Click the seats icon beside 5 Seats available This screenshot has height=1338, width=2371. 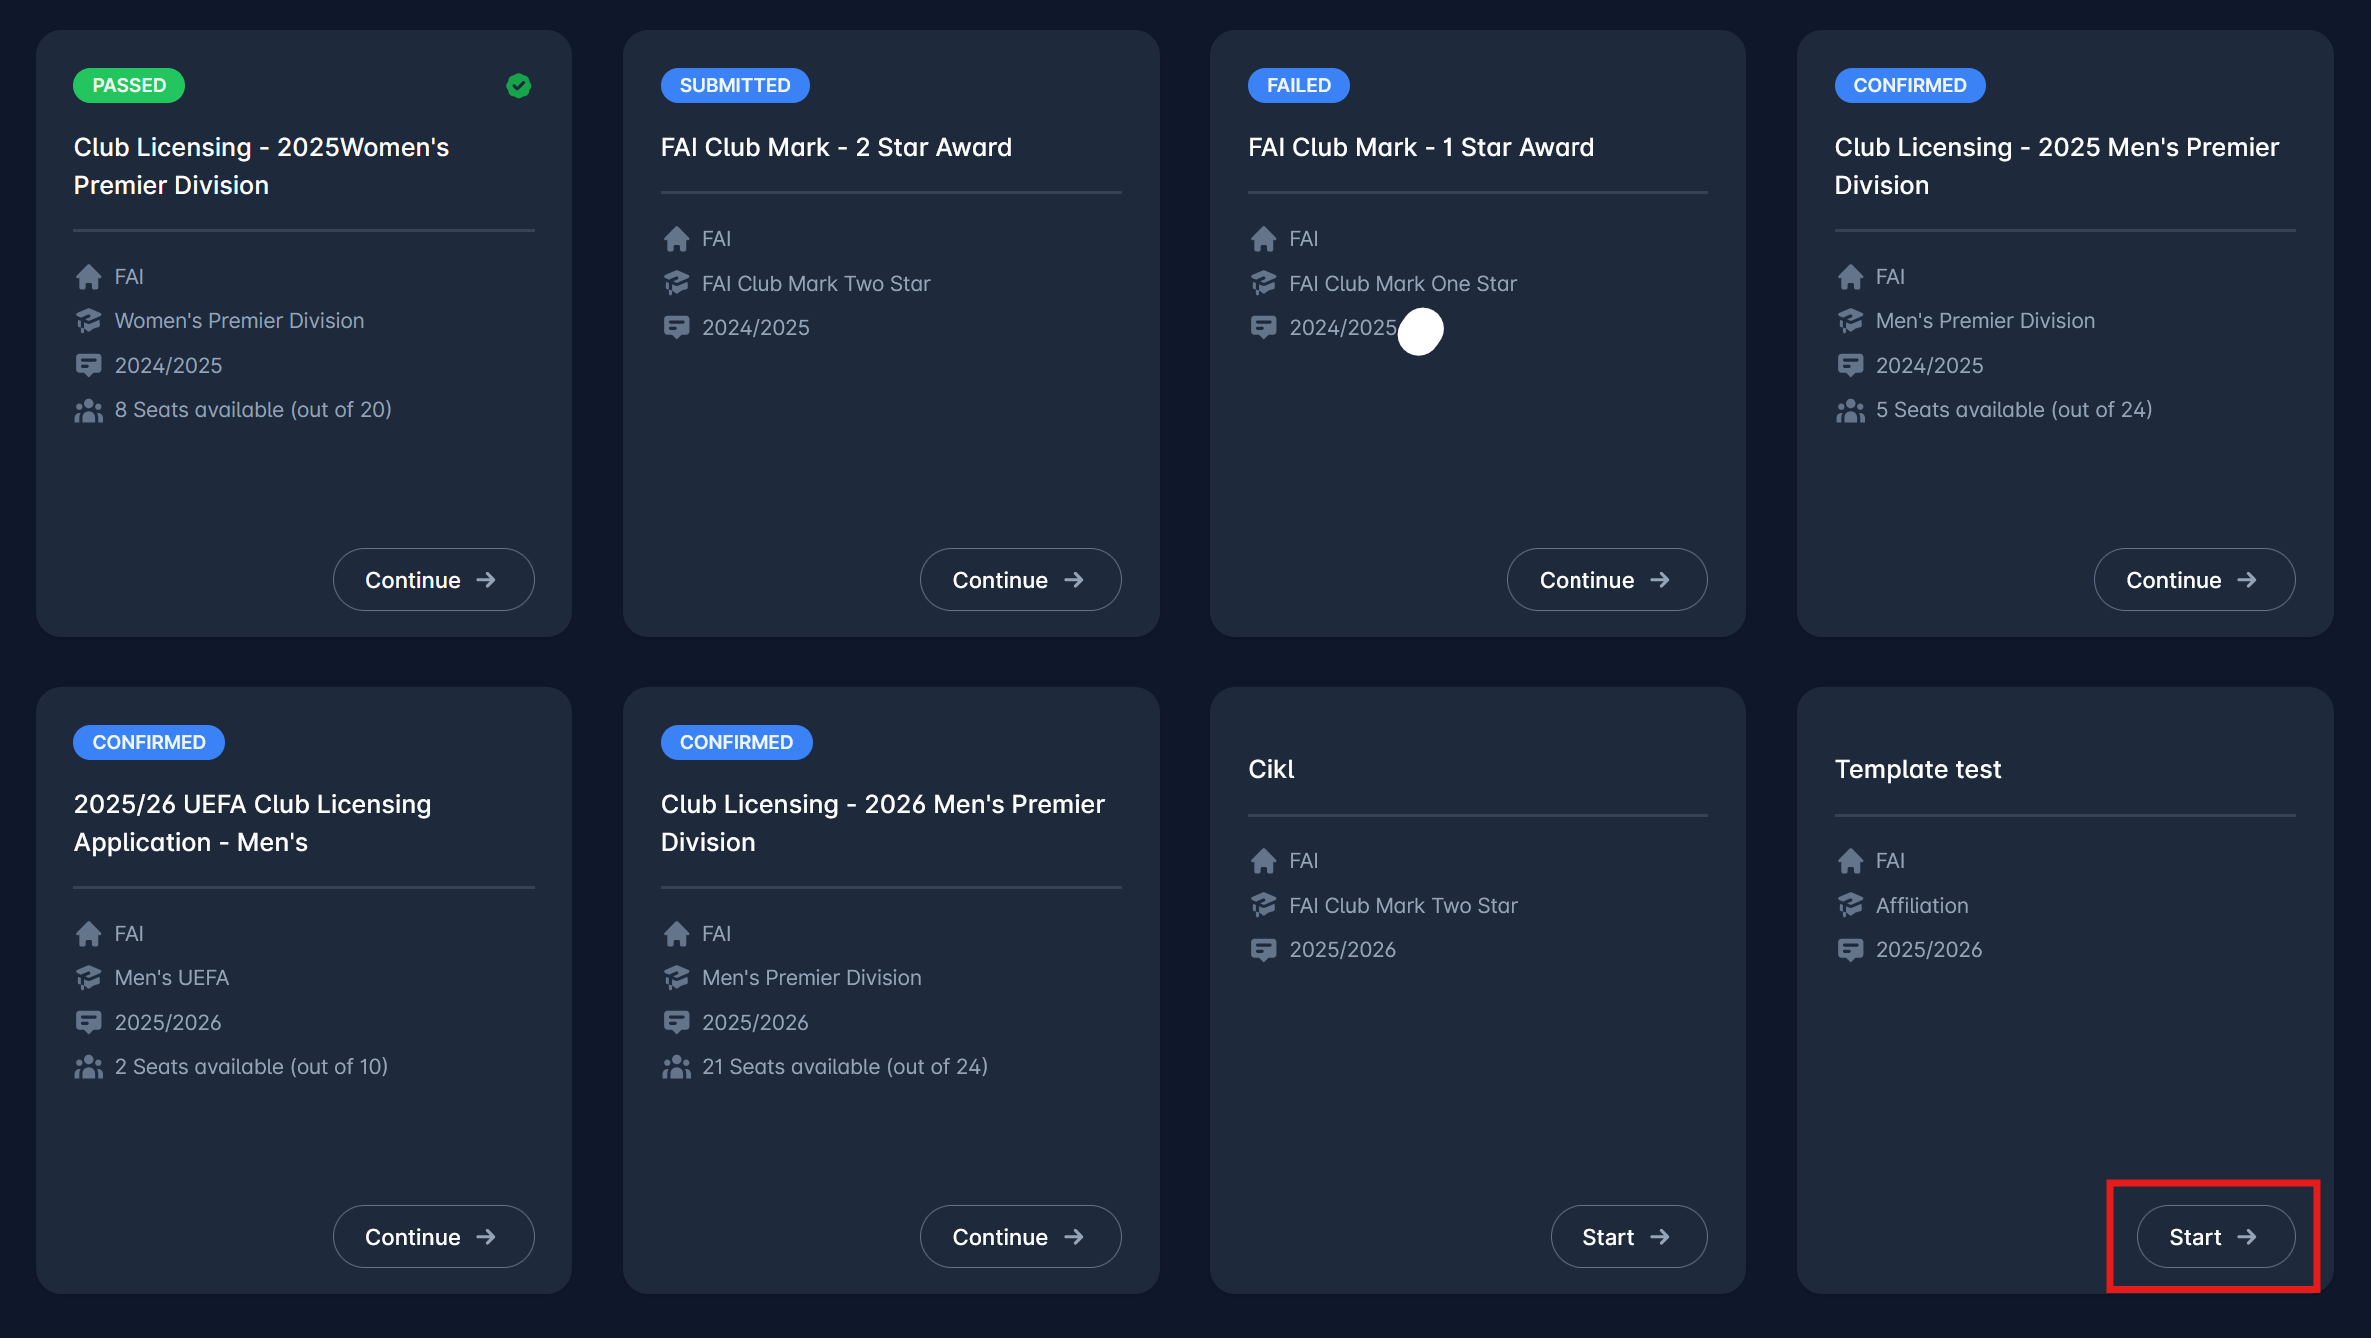(x=1850, y=410)
